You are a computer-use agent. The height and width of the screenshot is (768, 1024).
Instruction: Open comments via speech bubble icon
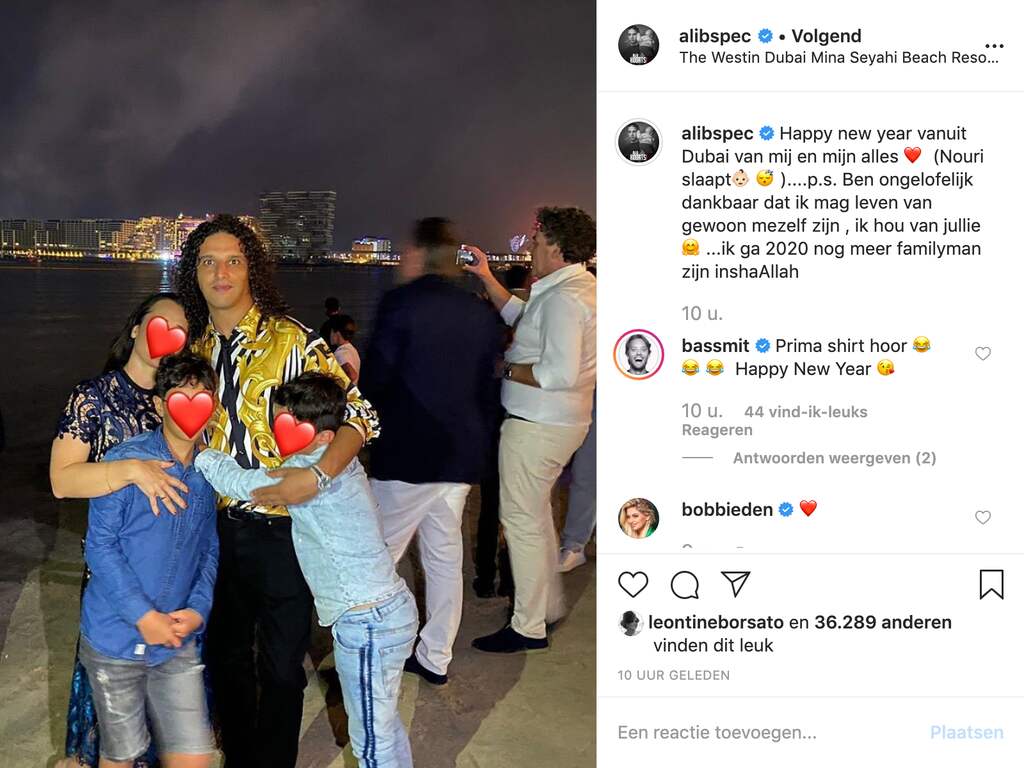684,585
